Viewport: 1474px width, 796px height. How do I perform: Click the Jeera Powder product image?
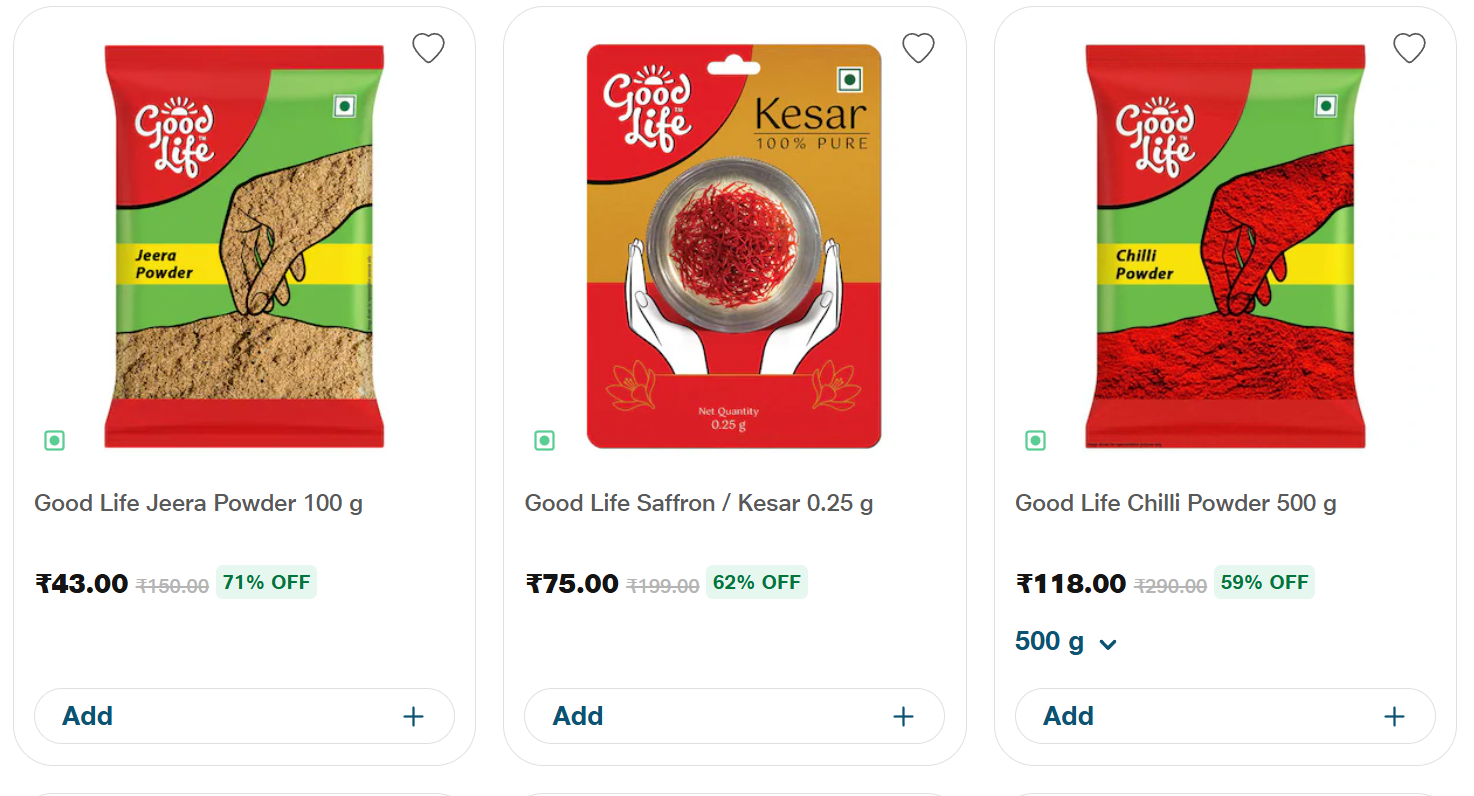244,246
